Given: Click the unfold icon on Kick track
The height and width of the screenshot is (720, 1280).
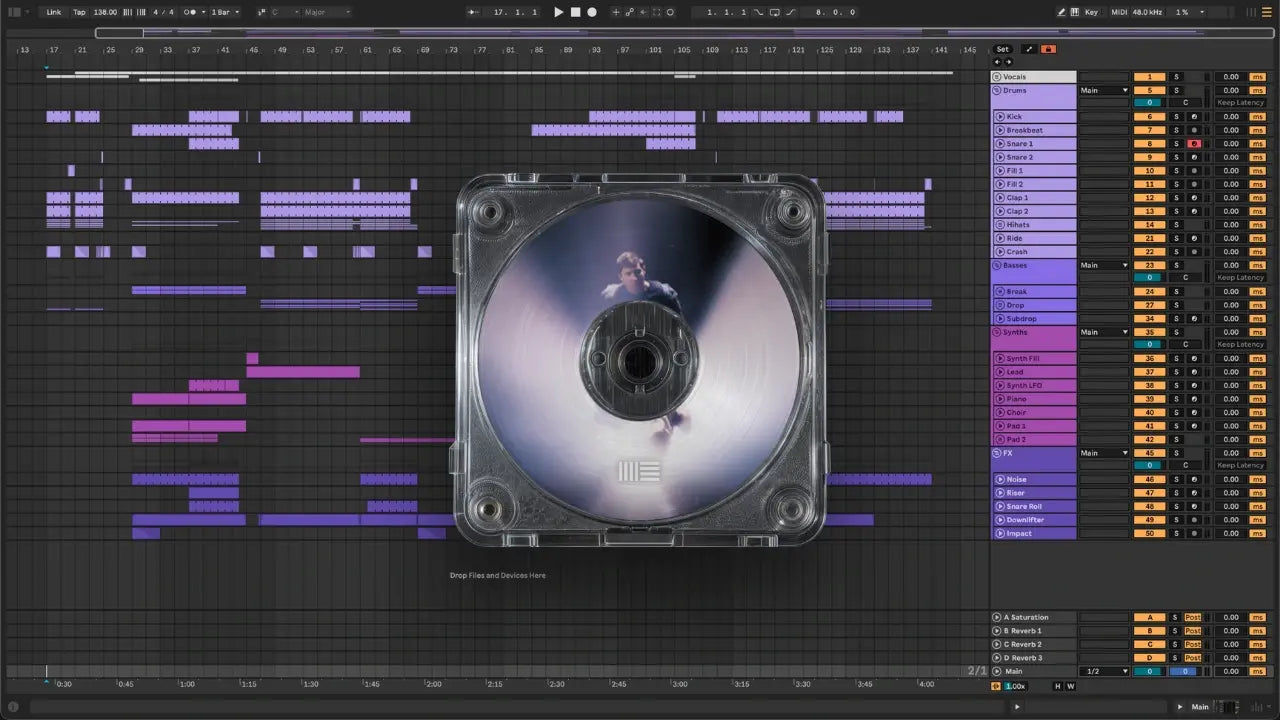Looking at the screenshot, I should [x=999, y=117].
